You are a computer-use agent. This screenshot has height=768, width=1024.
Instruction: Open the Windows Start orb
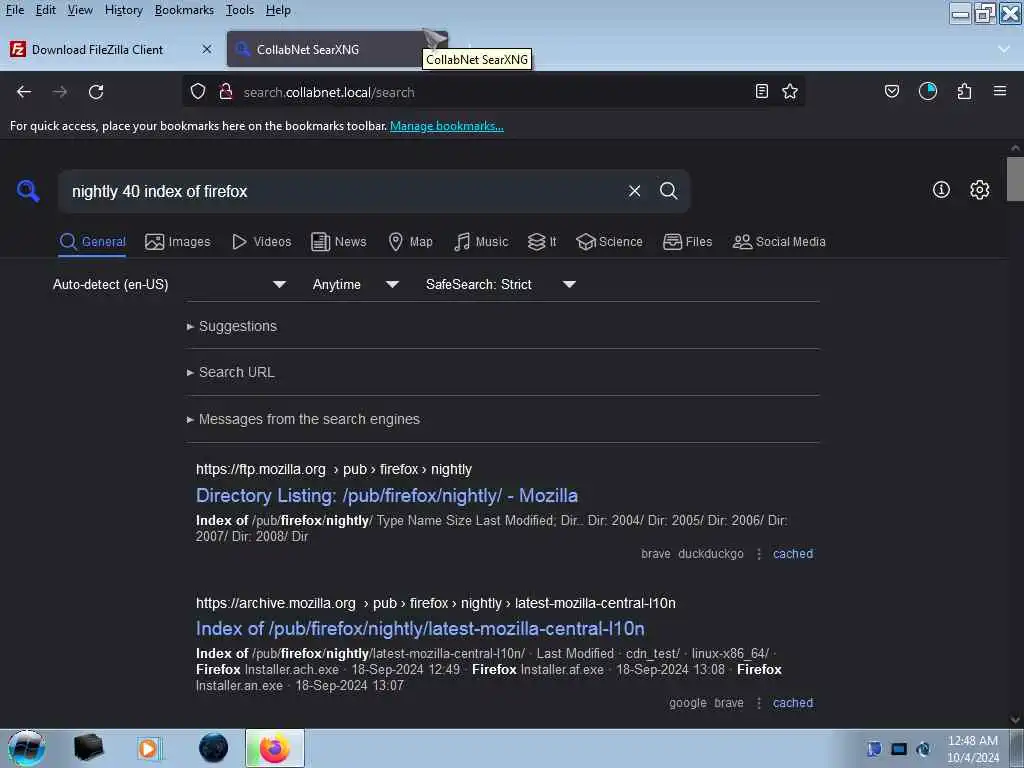tap(27, 748)
